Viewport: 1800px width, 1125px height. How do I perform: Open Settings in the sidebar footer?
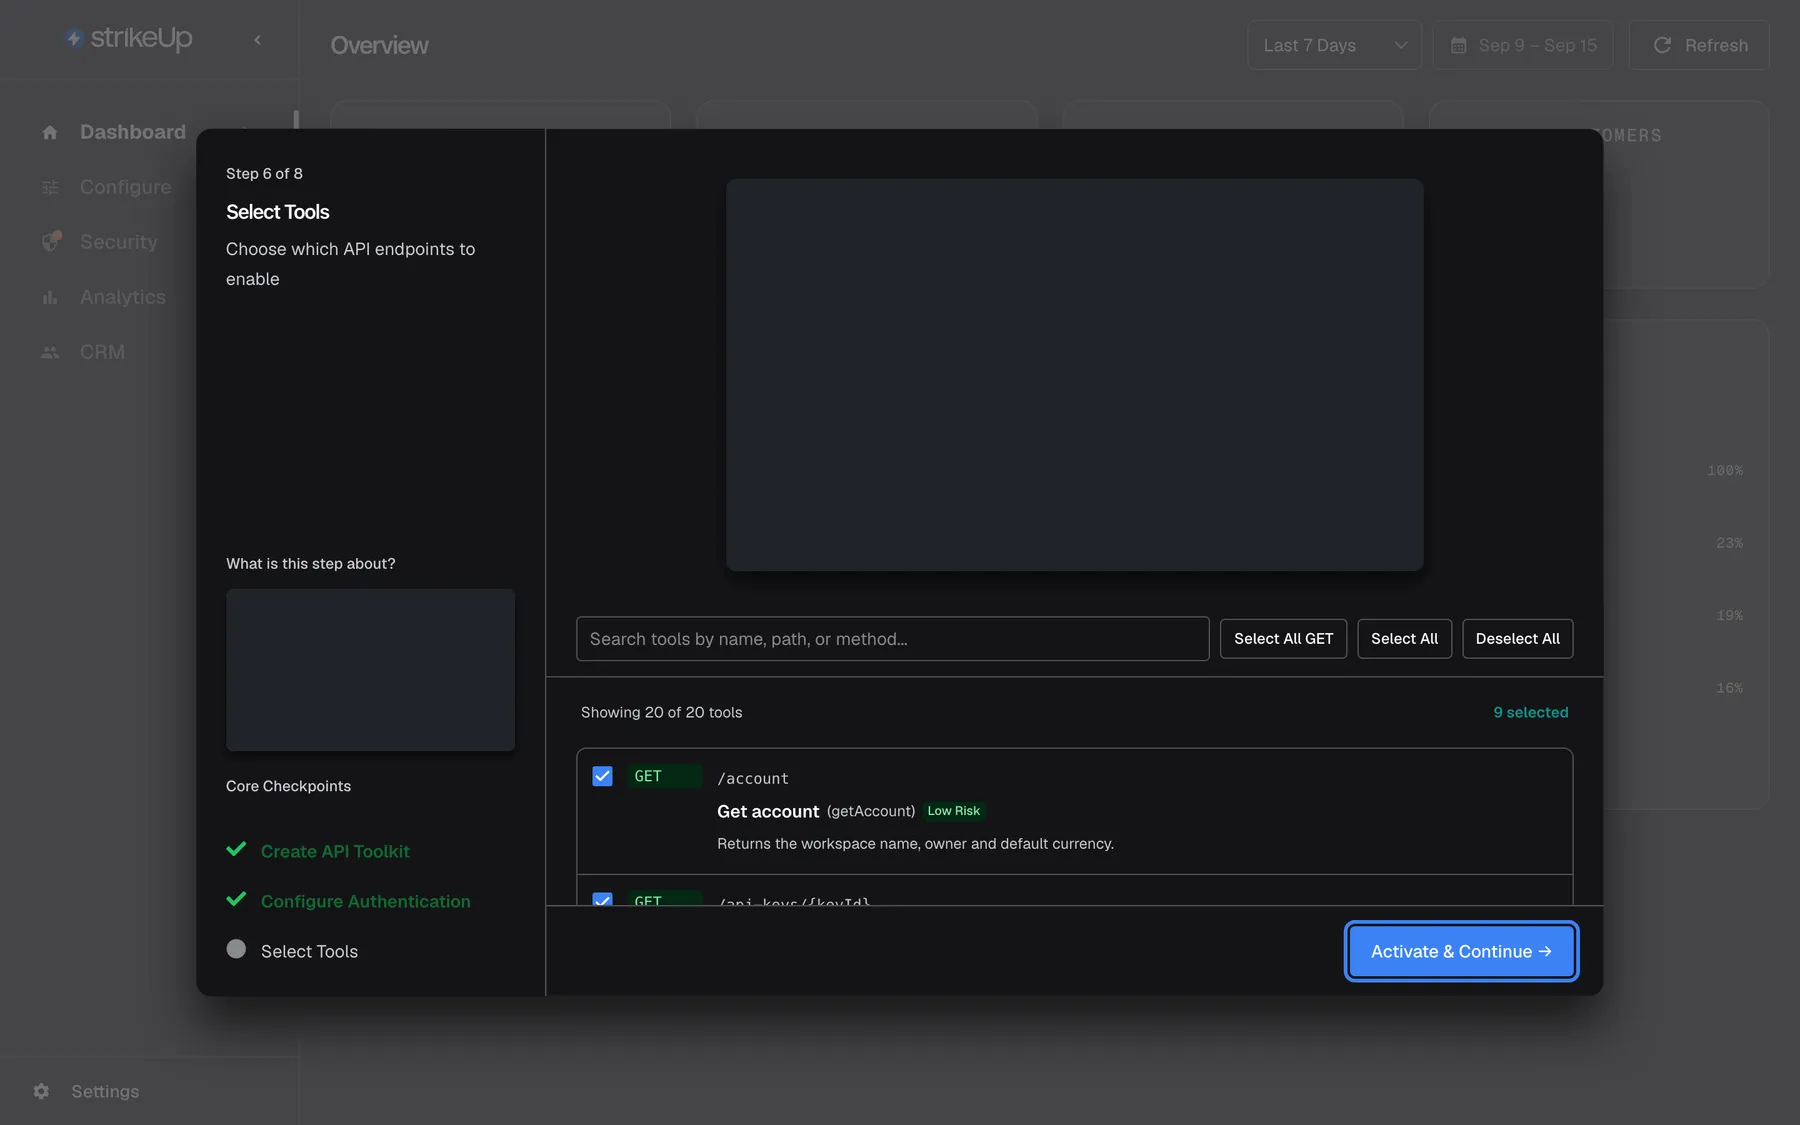click(x=105, y=1091)
